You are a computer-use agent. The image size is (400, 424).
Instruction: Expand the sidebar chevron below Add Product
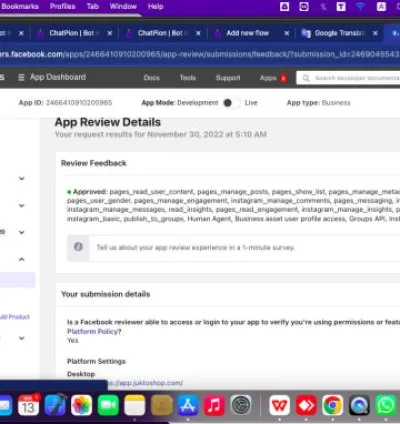click(22, 338)
